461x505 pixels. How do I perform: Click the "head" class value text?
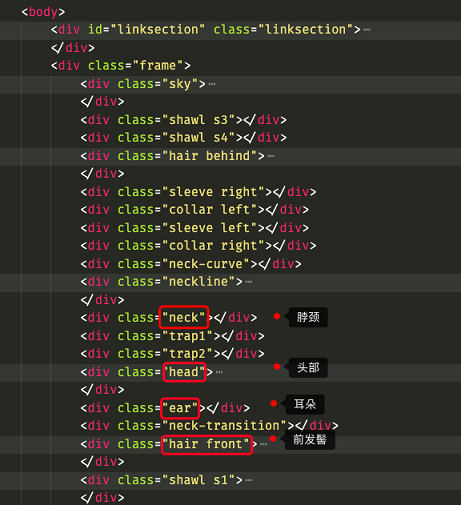pyautogui.click(x=184, y=372)
